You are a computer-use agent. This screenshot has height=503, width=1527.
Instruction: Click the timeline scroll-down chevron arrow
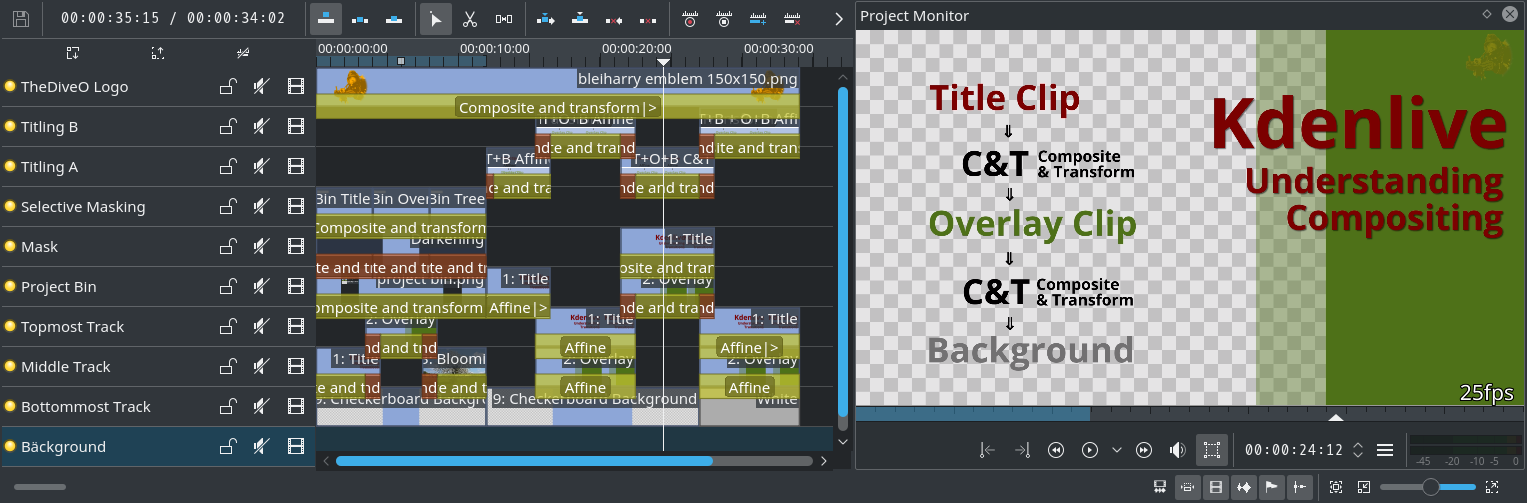(x=842, y=441)
